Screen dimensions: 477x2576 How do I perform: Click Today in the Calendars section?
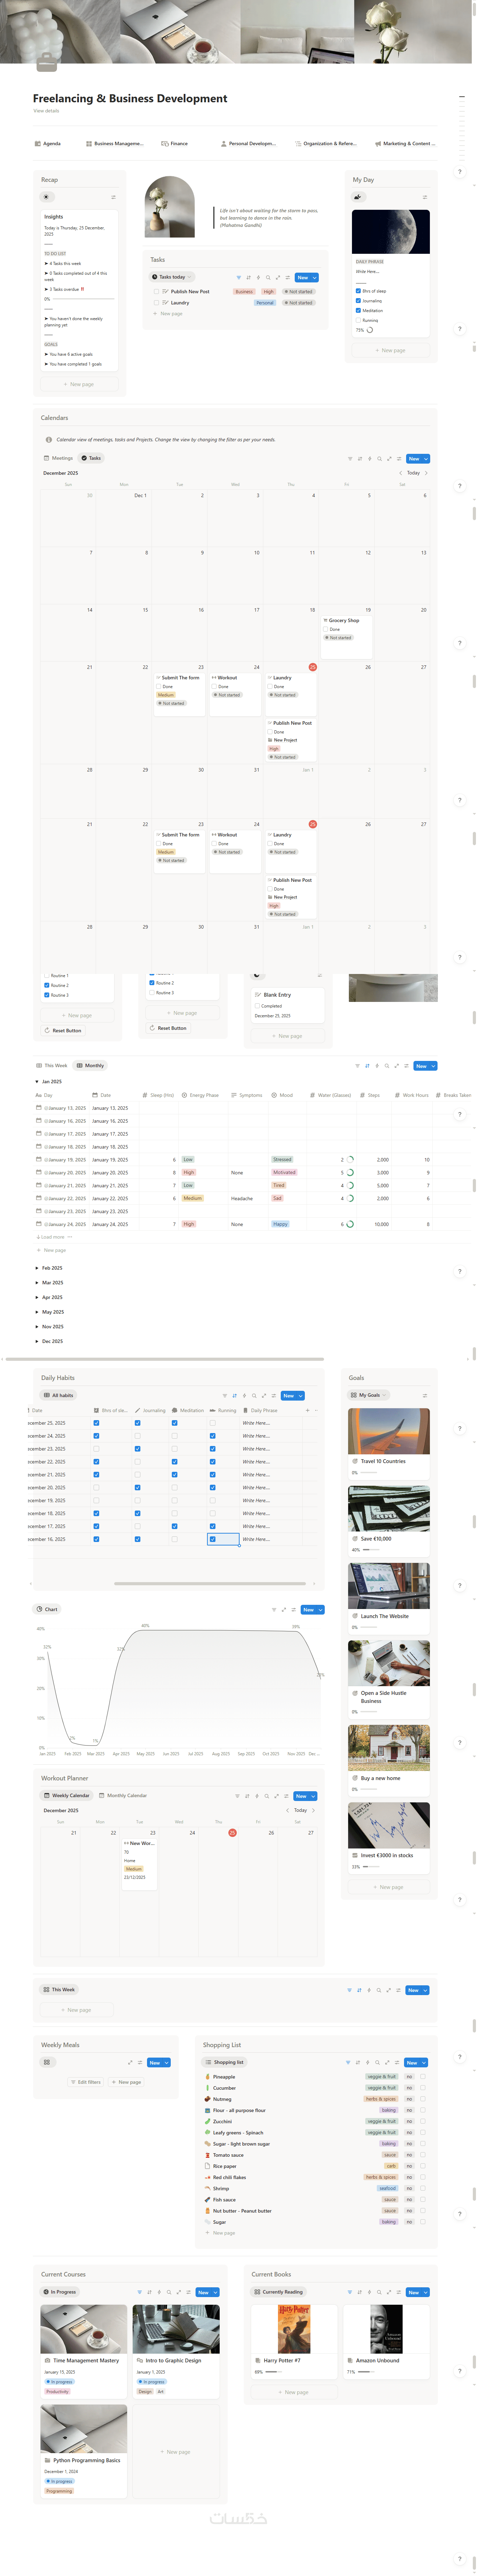[413, 473]
